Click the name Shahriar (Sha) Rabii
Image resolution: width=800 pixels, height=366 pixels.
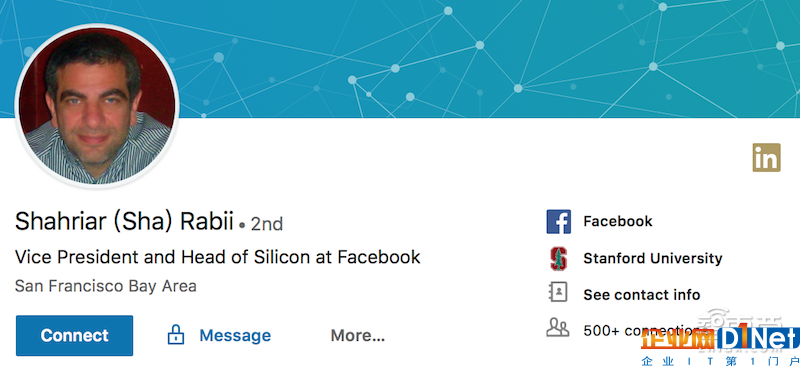click(124, 222)
